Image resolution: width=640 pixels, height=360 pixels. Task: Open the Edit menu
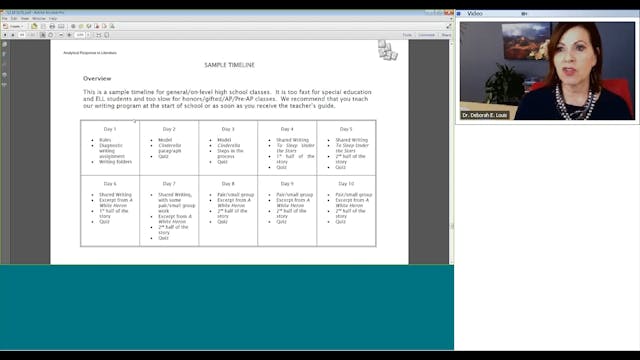click(14, 19)
